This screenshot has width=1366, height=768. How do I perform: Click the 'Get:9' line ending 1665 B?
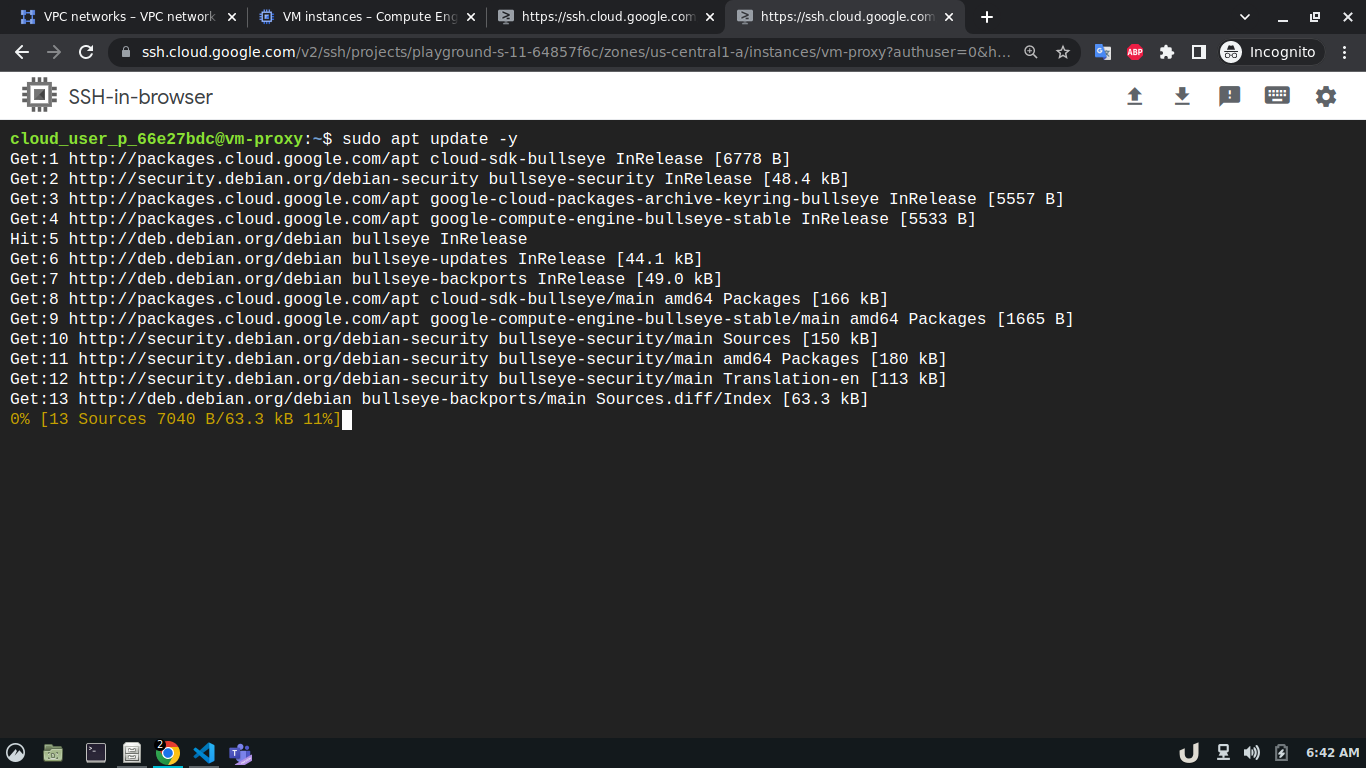click(541, 319)
